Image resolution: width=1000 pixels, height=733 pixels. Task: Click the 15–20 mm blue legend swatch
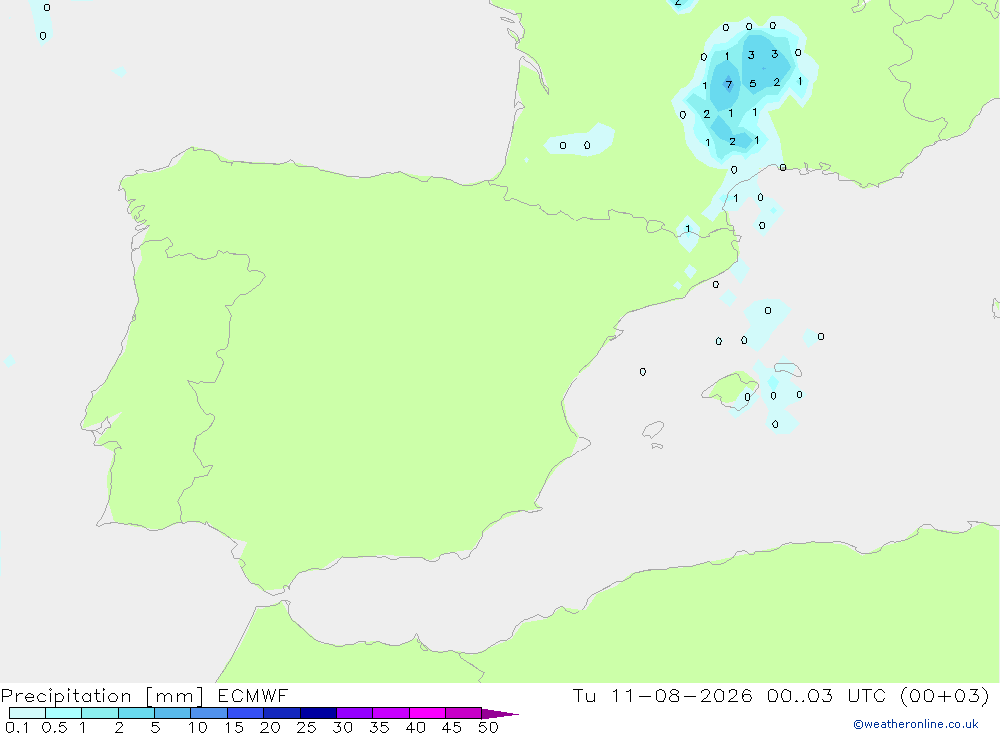245,713
